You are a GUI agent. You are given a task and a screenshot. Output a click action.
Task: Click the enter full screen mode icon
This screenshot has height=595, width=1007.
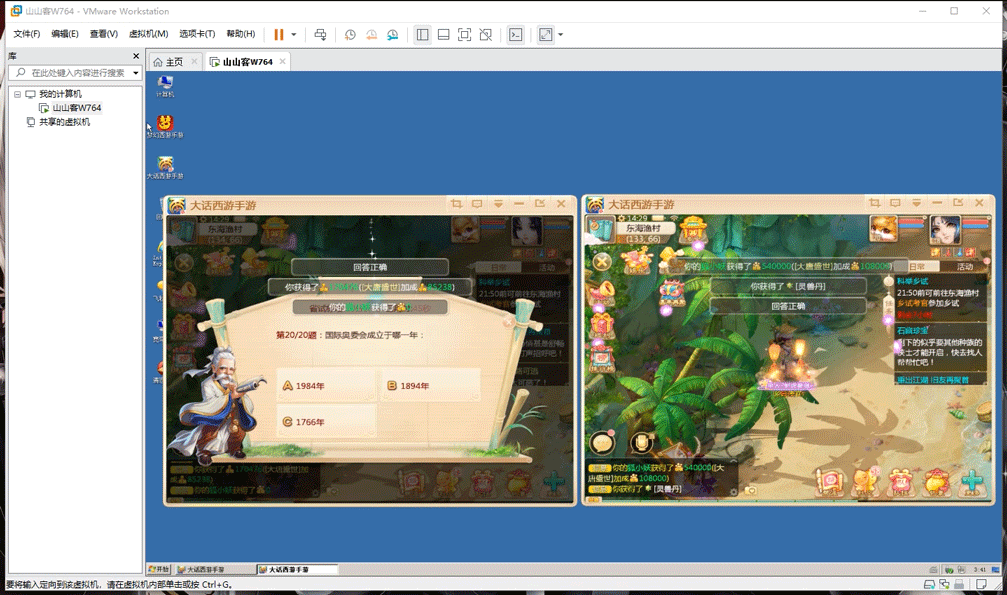tap(464, 35)
